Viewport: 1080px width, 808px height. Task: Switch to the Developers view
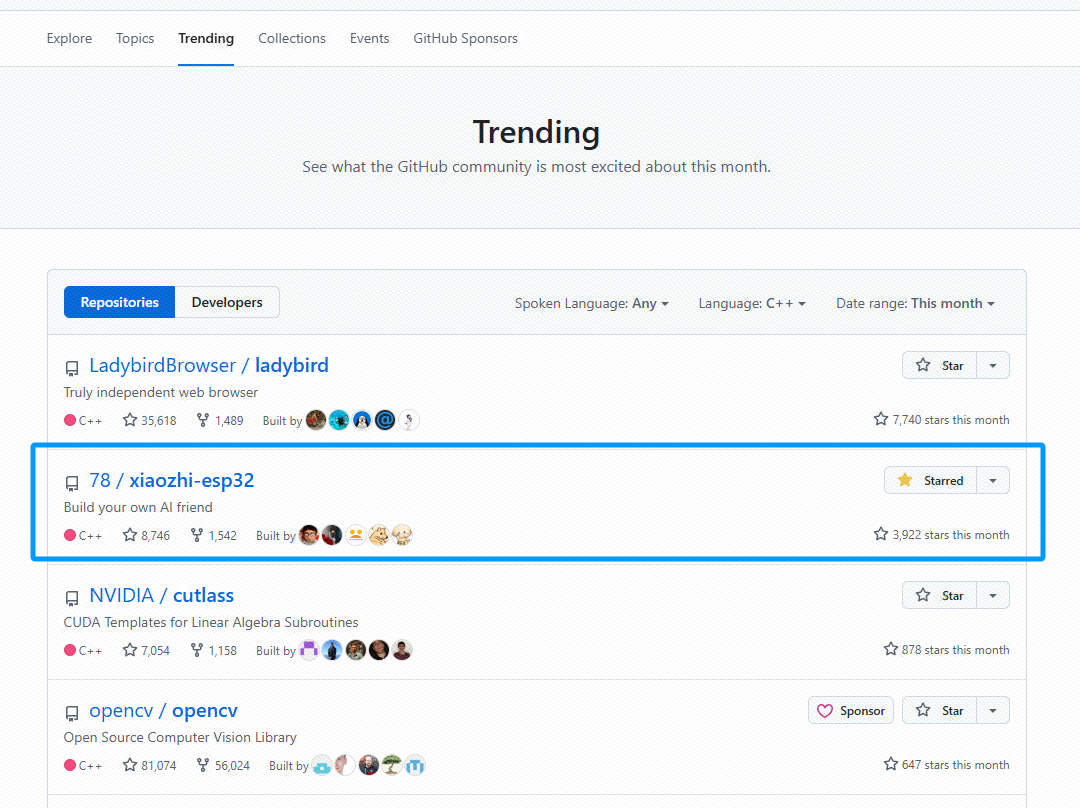point(227,302)
